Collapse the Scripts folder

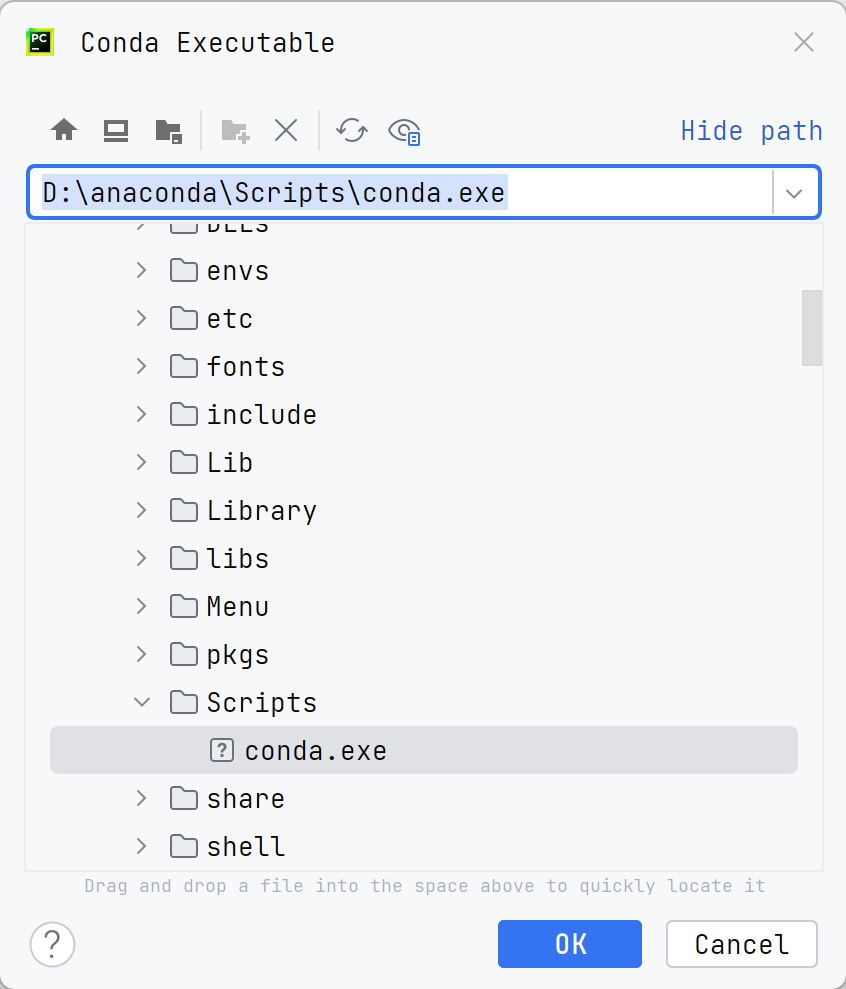point(142,702)
